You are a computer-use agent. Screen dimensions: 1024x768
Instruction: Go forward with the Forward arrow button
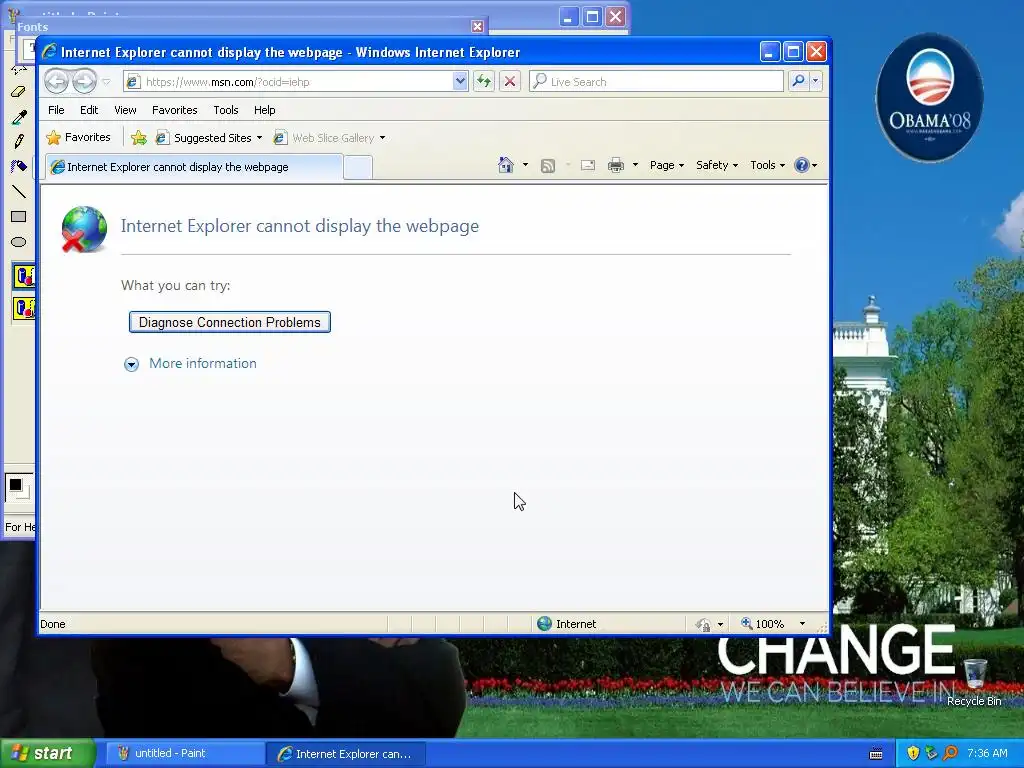click(x=84, y=82)
